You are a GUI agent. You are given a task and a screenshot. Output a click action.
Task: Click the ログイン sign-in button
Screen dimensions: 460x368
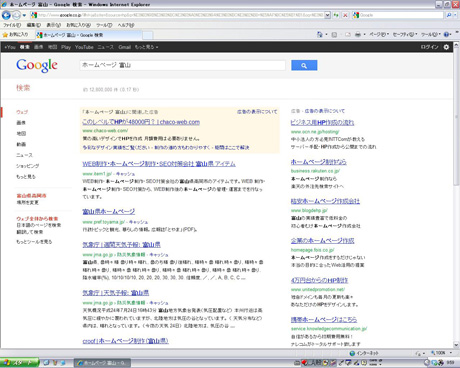[429, 47]
